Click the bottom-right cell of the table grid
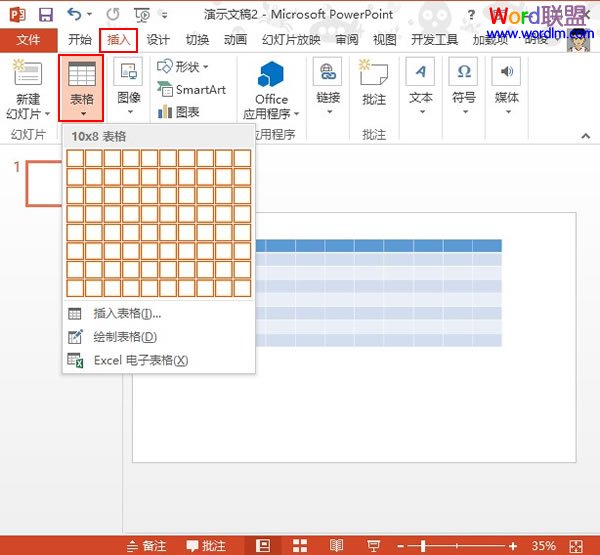Screen dimensions: 600x555 click(x=243, y=288)
